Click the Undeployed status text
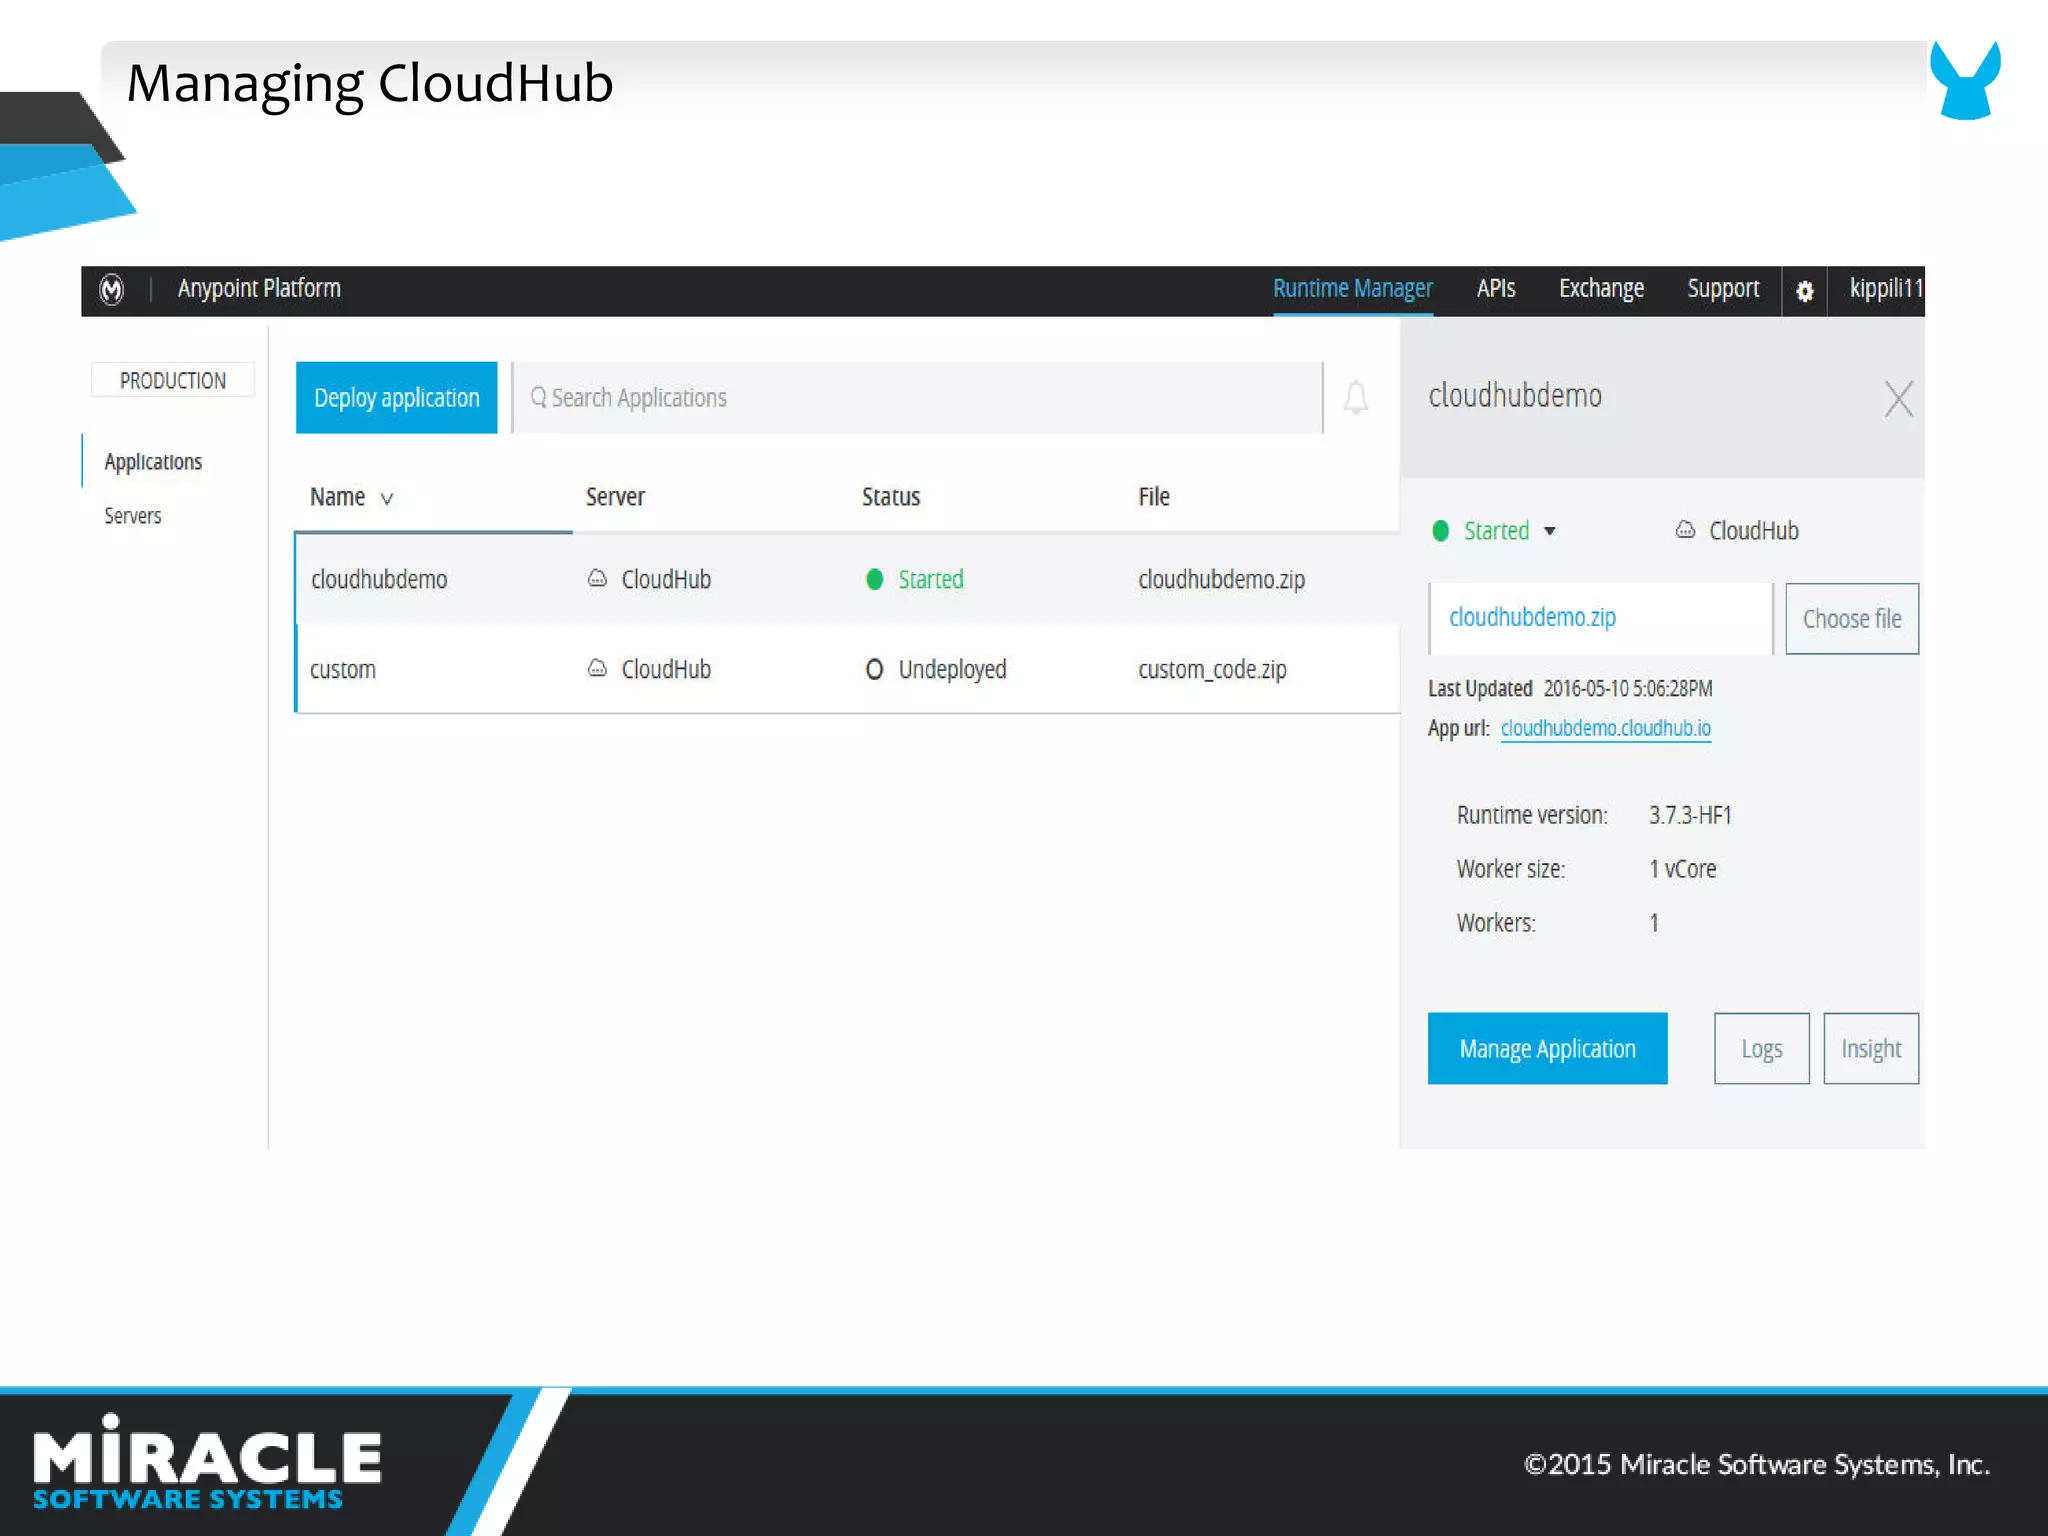Image resolution: width=2048 pixels, height=1536 pixels. click(x=952, y=669)
